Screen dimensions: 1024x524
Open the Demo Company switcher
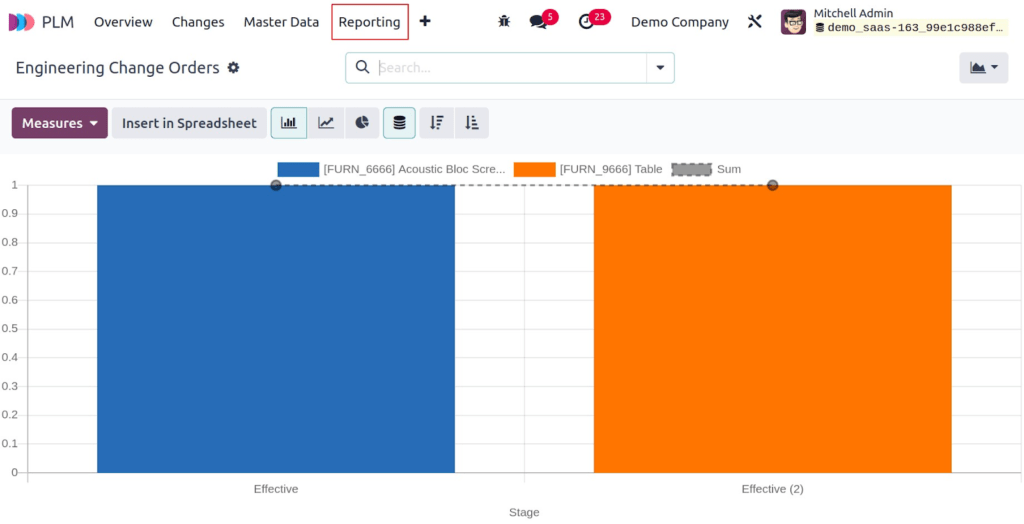point(679,22)
